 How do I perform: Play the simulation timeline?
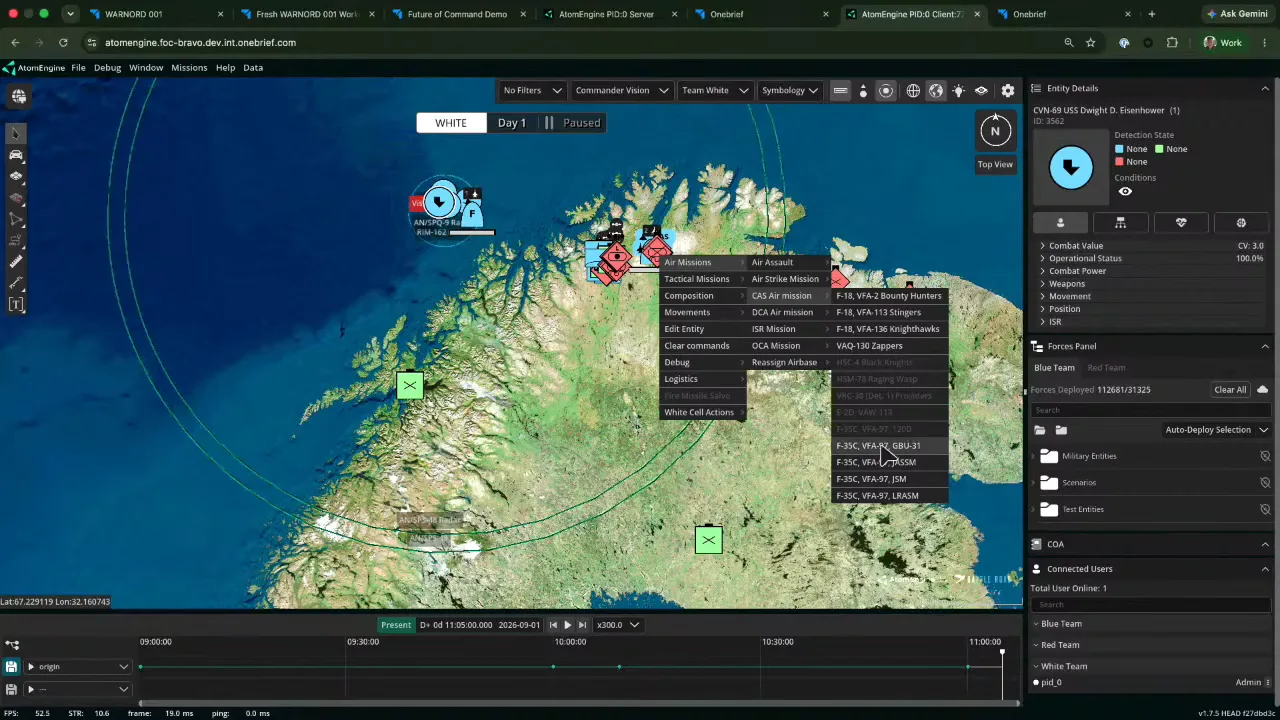pos(568,625)
